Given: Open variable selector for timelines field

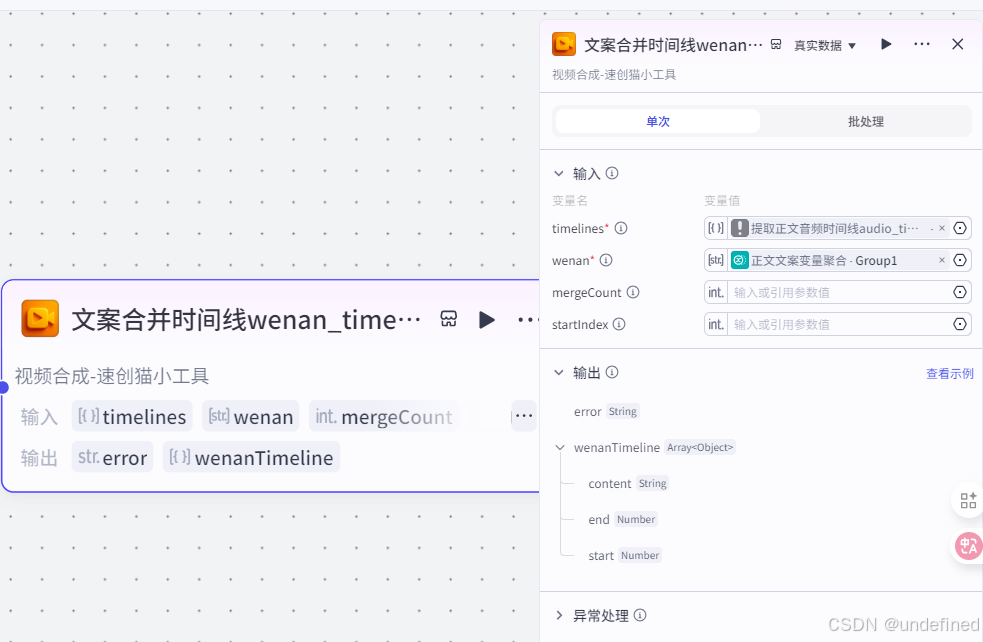Looking at the screenshot, I should pyautogui.click(x=960, y=228).
